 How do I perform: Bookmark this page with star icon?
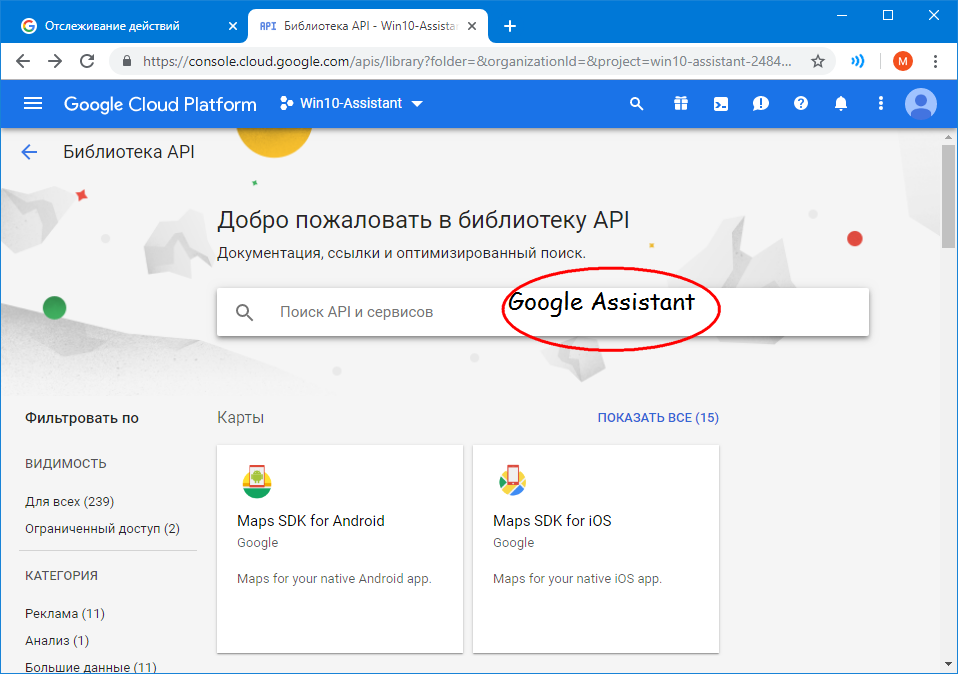[x=817, y=61]
